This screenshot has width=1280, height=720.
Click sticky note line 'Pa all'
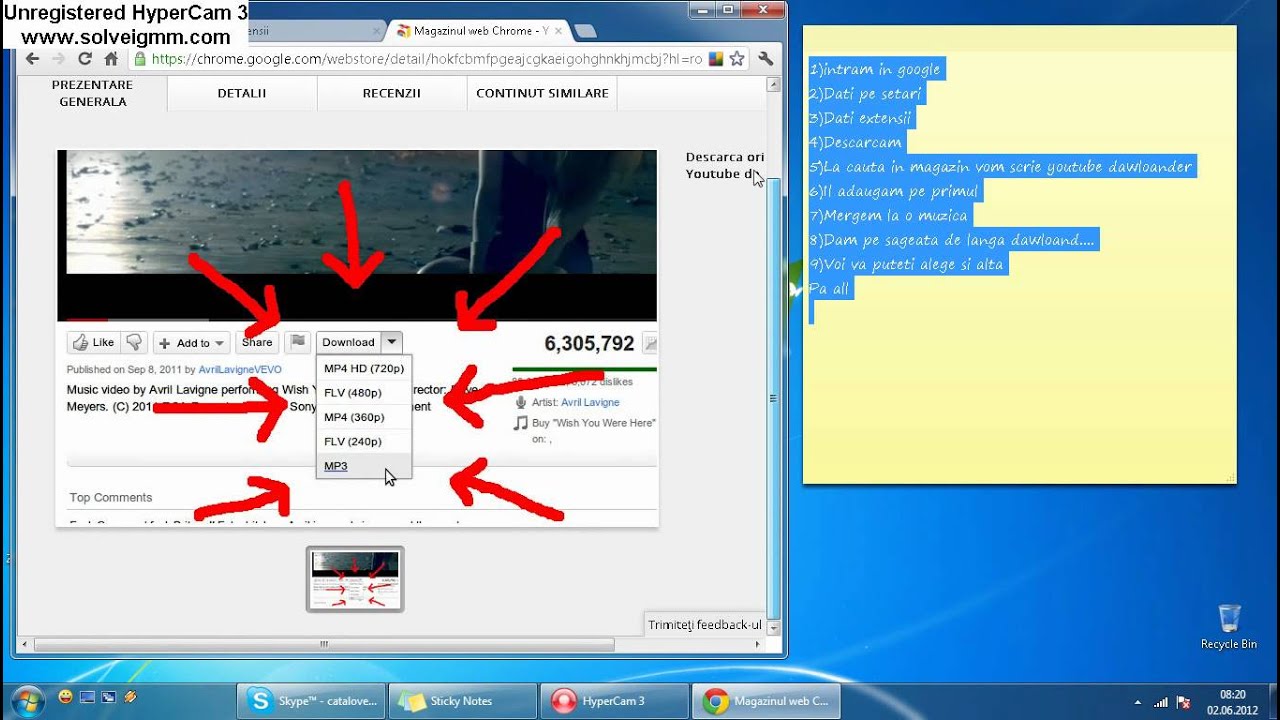pos(829,289)
